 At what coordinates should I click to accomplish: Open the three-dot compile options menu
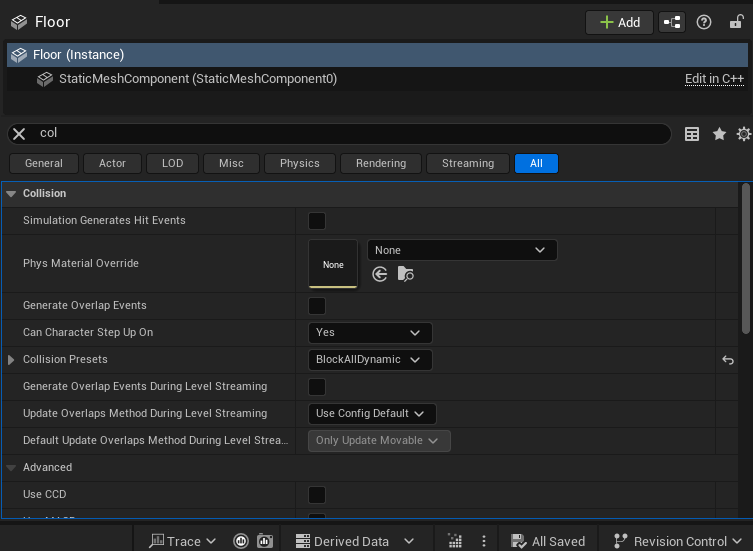484,541
